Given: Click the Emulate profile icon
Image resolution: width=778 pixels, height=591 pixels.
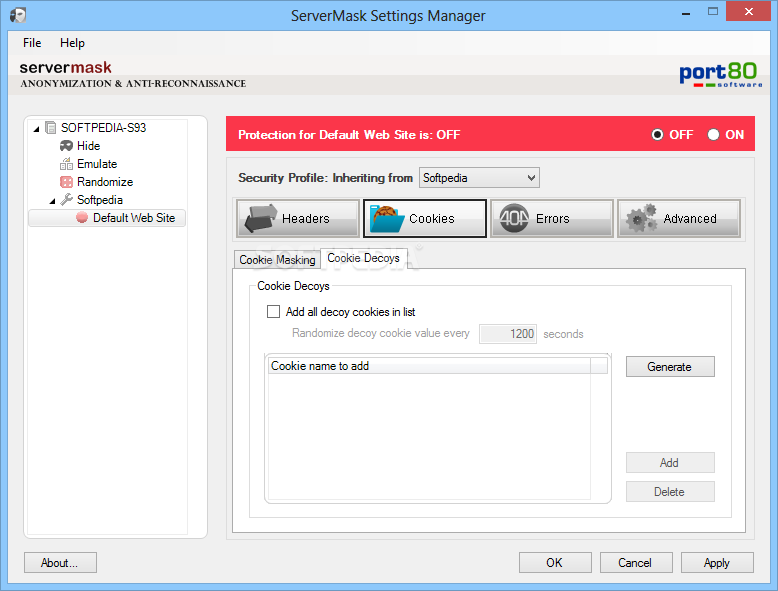Looking at the screenshot, I should 66,164.
